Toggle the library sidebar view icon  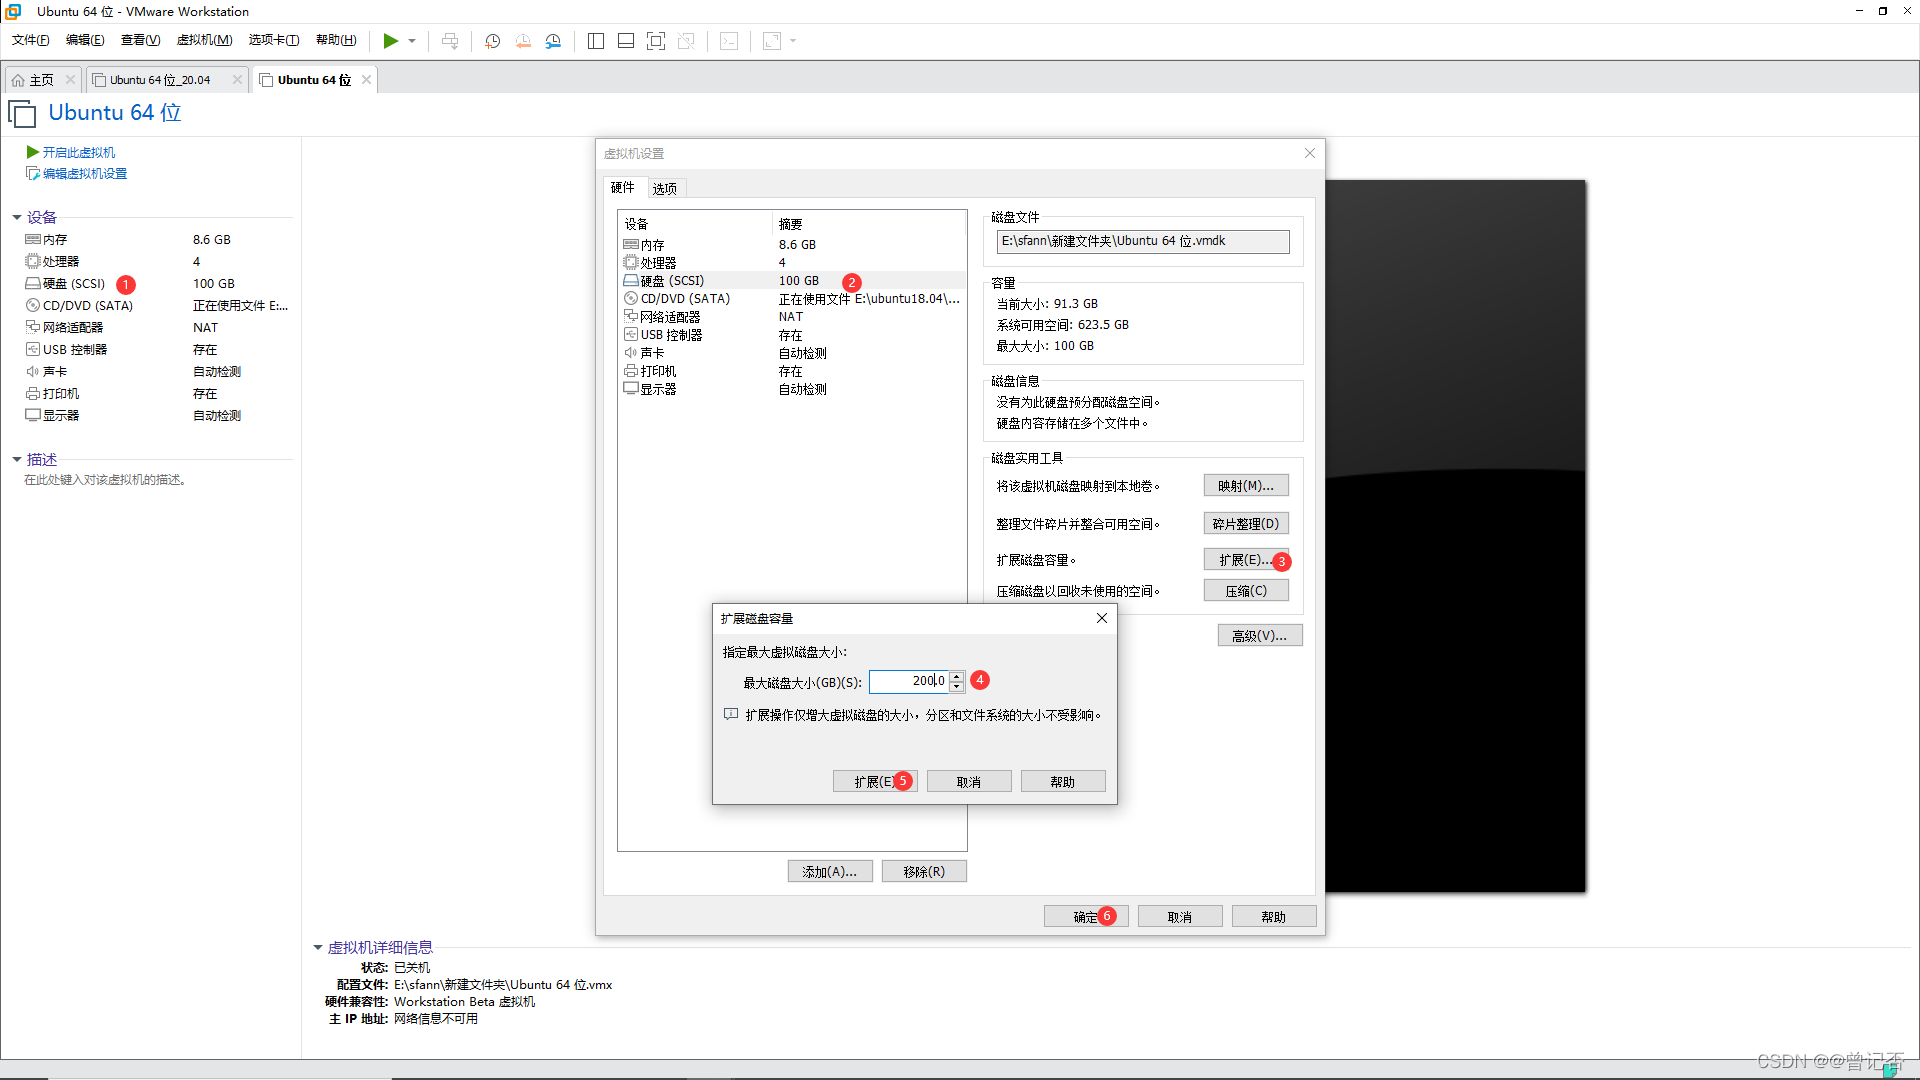(x=596, y=41)
